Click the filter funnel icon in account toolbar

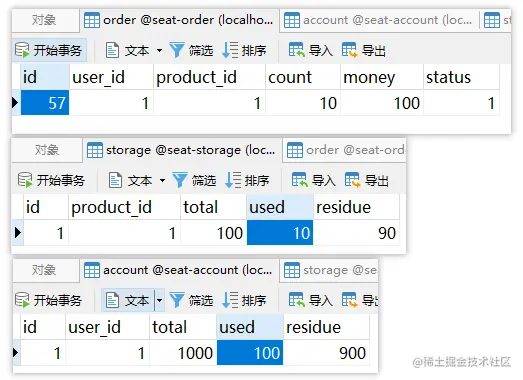(177, 300)
